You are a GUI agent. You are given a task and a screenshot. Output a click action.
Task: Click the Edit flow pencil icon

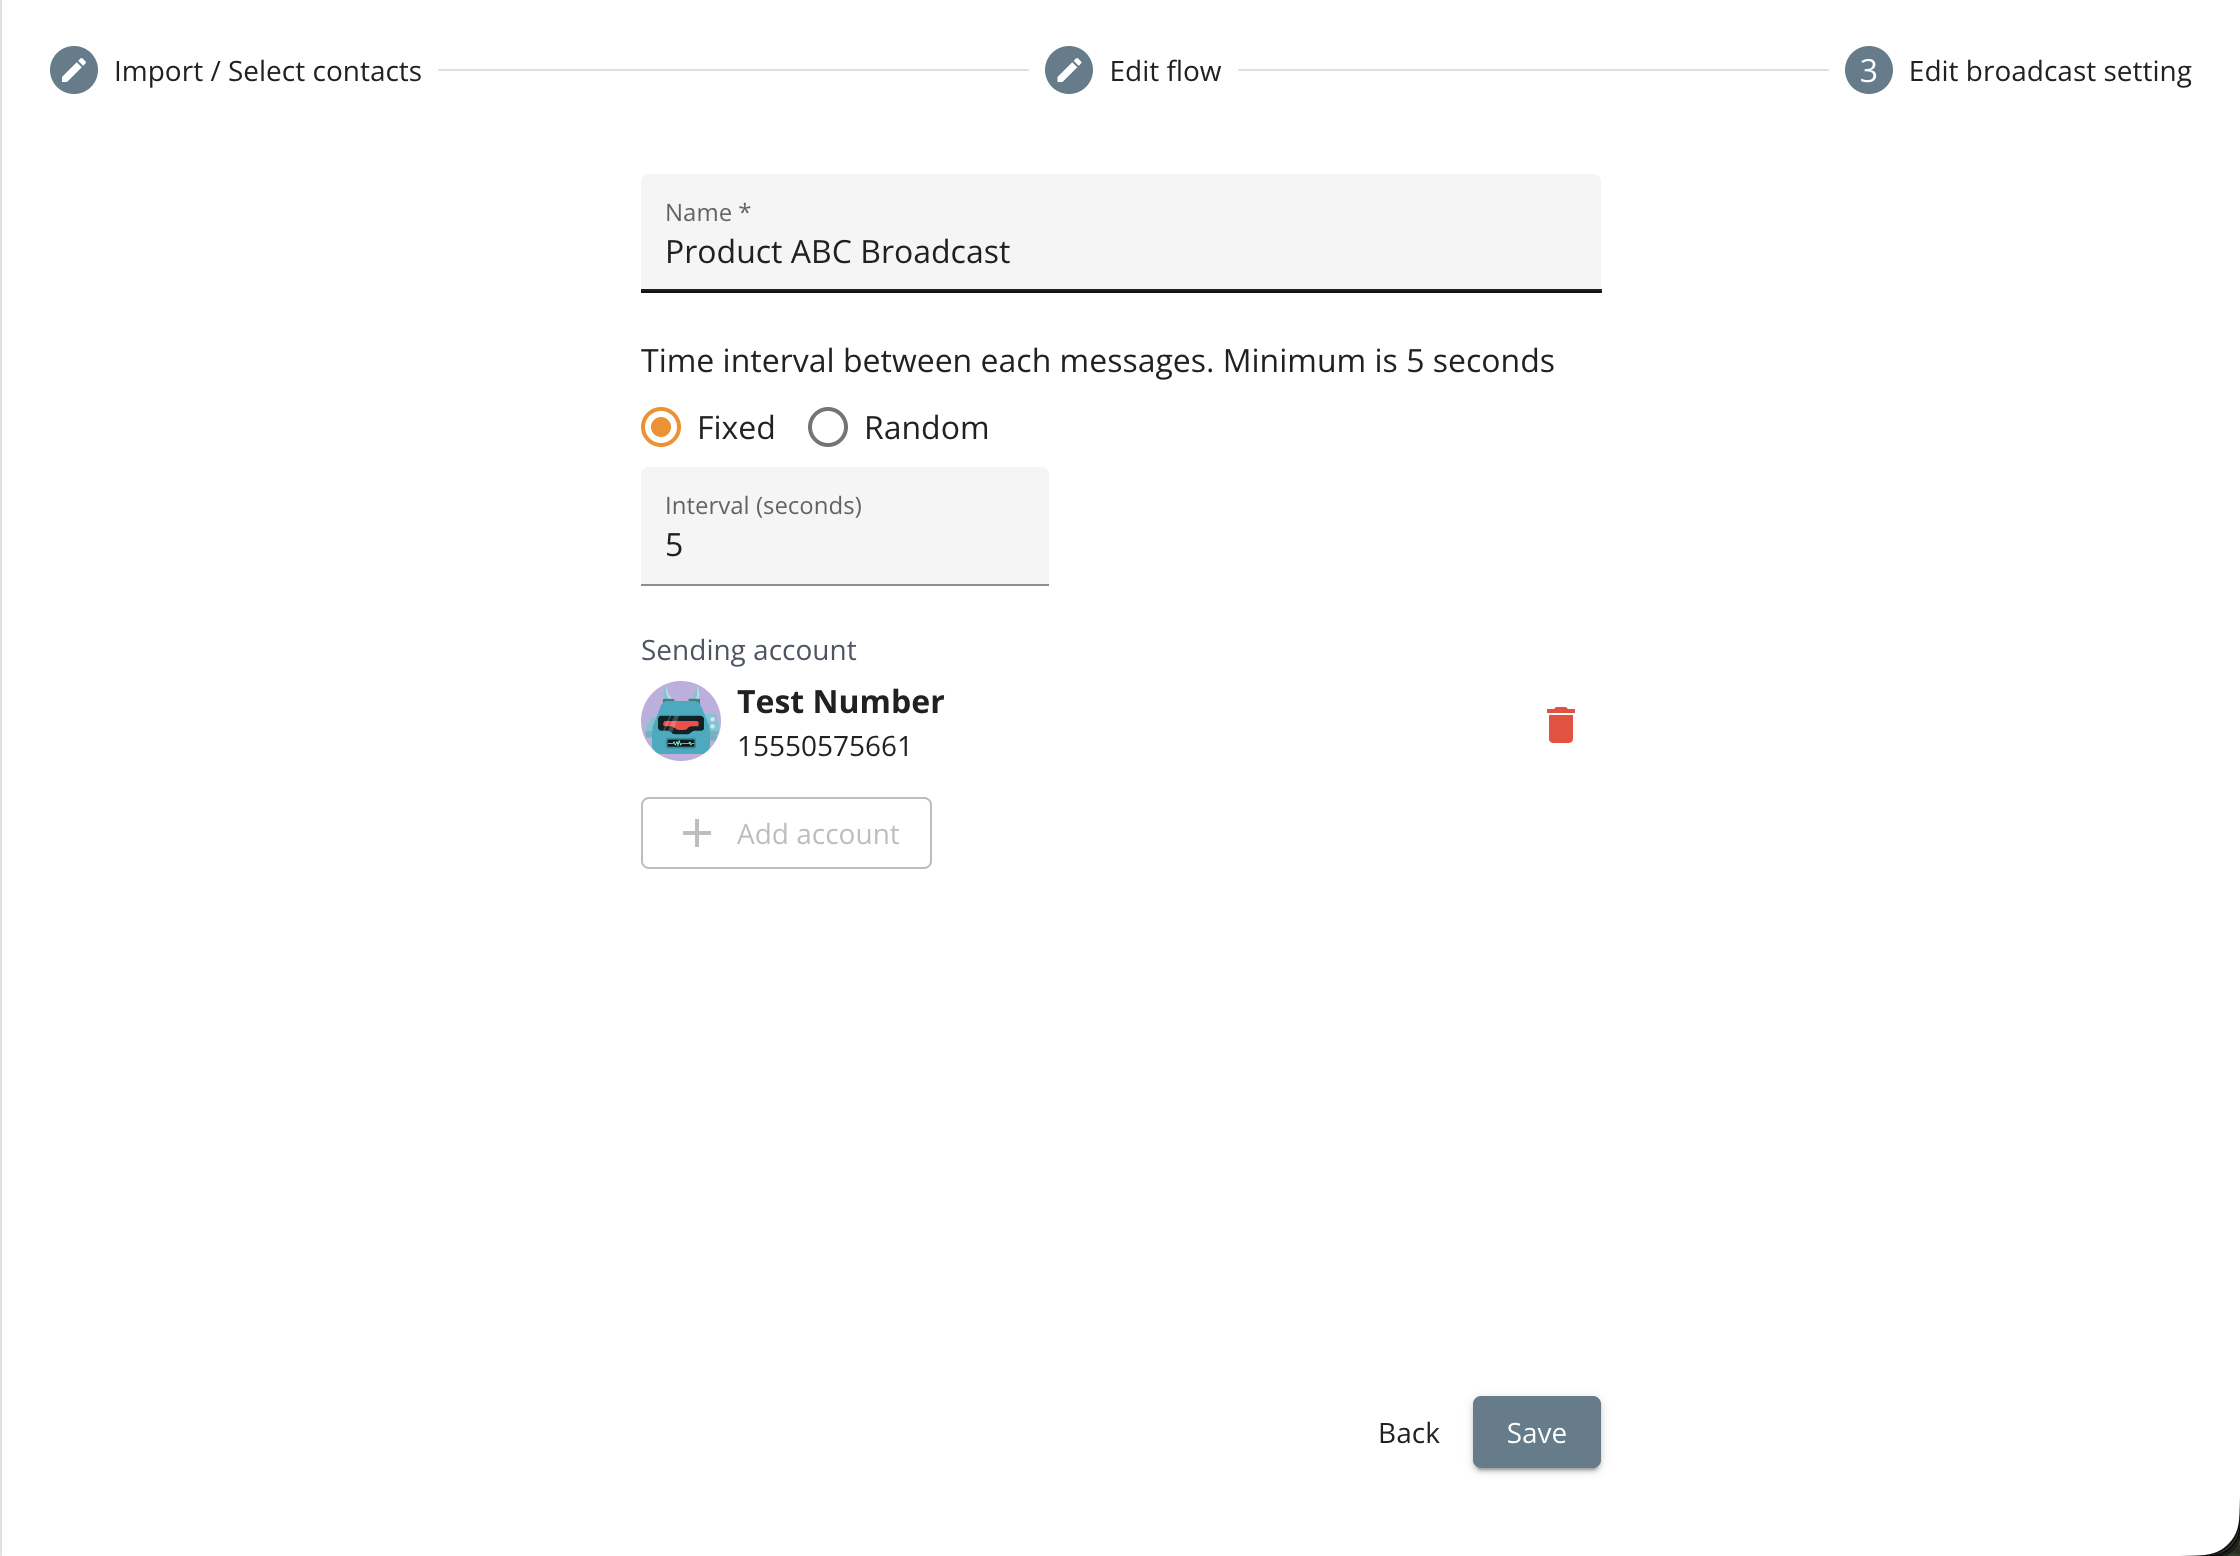coord(1069,70)
